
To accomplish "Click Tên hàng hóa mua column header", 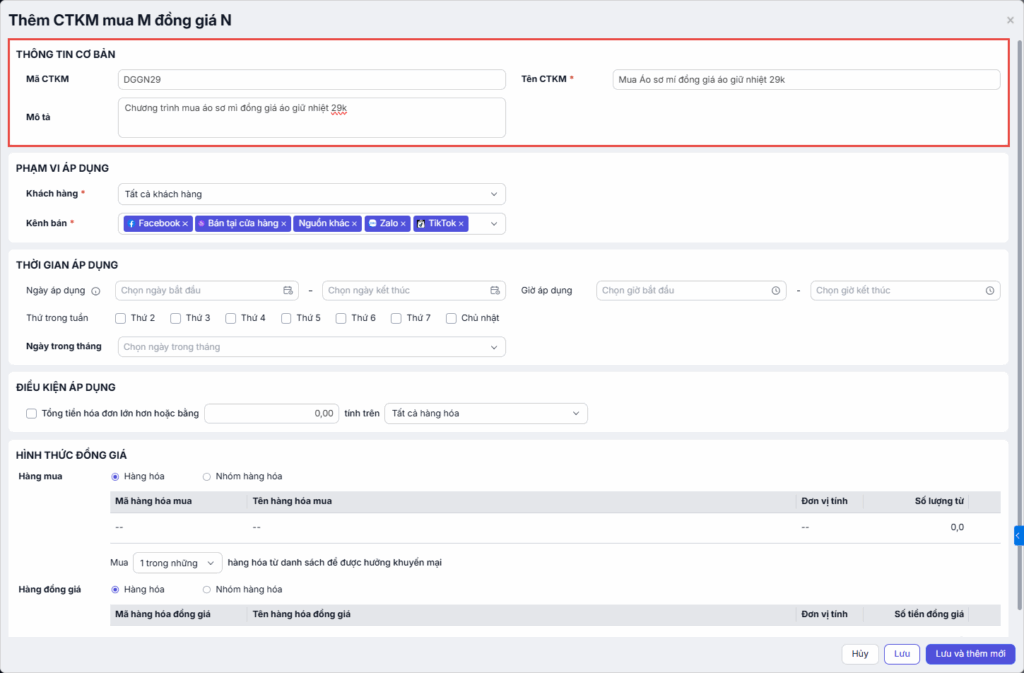I will [292, 501].
